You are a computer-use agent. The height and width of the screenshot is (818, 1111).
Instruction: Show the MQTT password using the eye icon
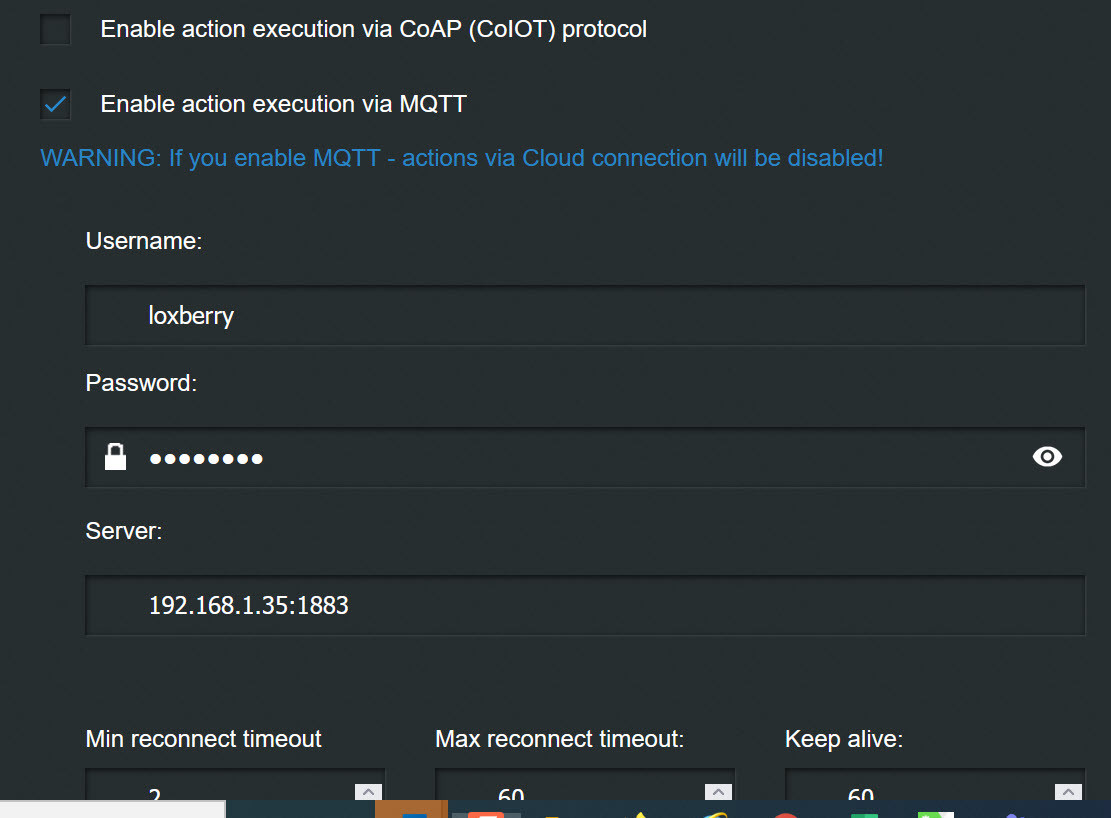click(1046, 457)
